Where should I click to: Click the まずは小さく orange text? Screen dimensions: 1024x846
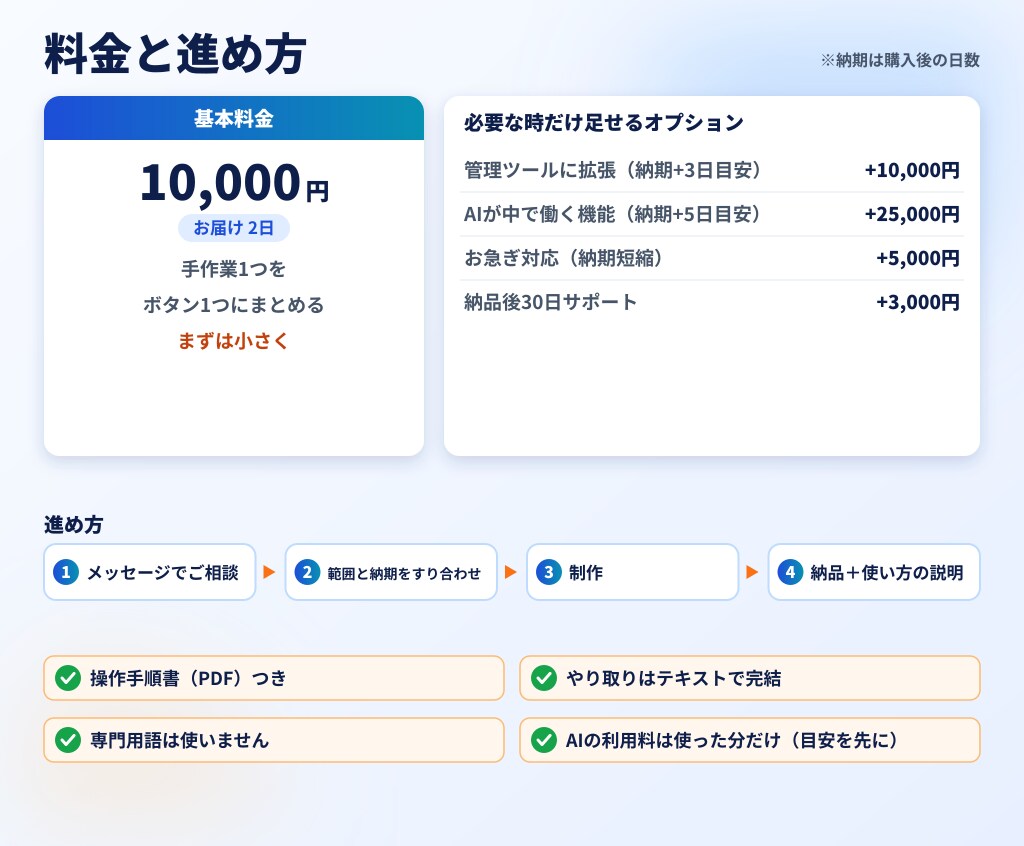234,341
